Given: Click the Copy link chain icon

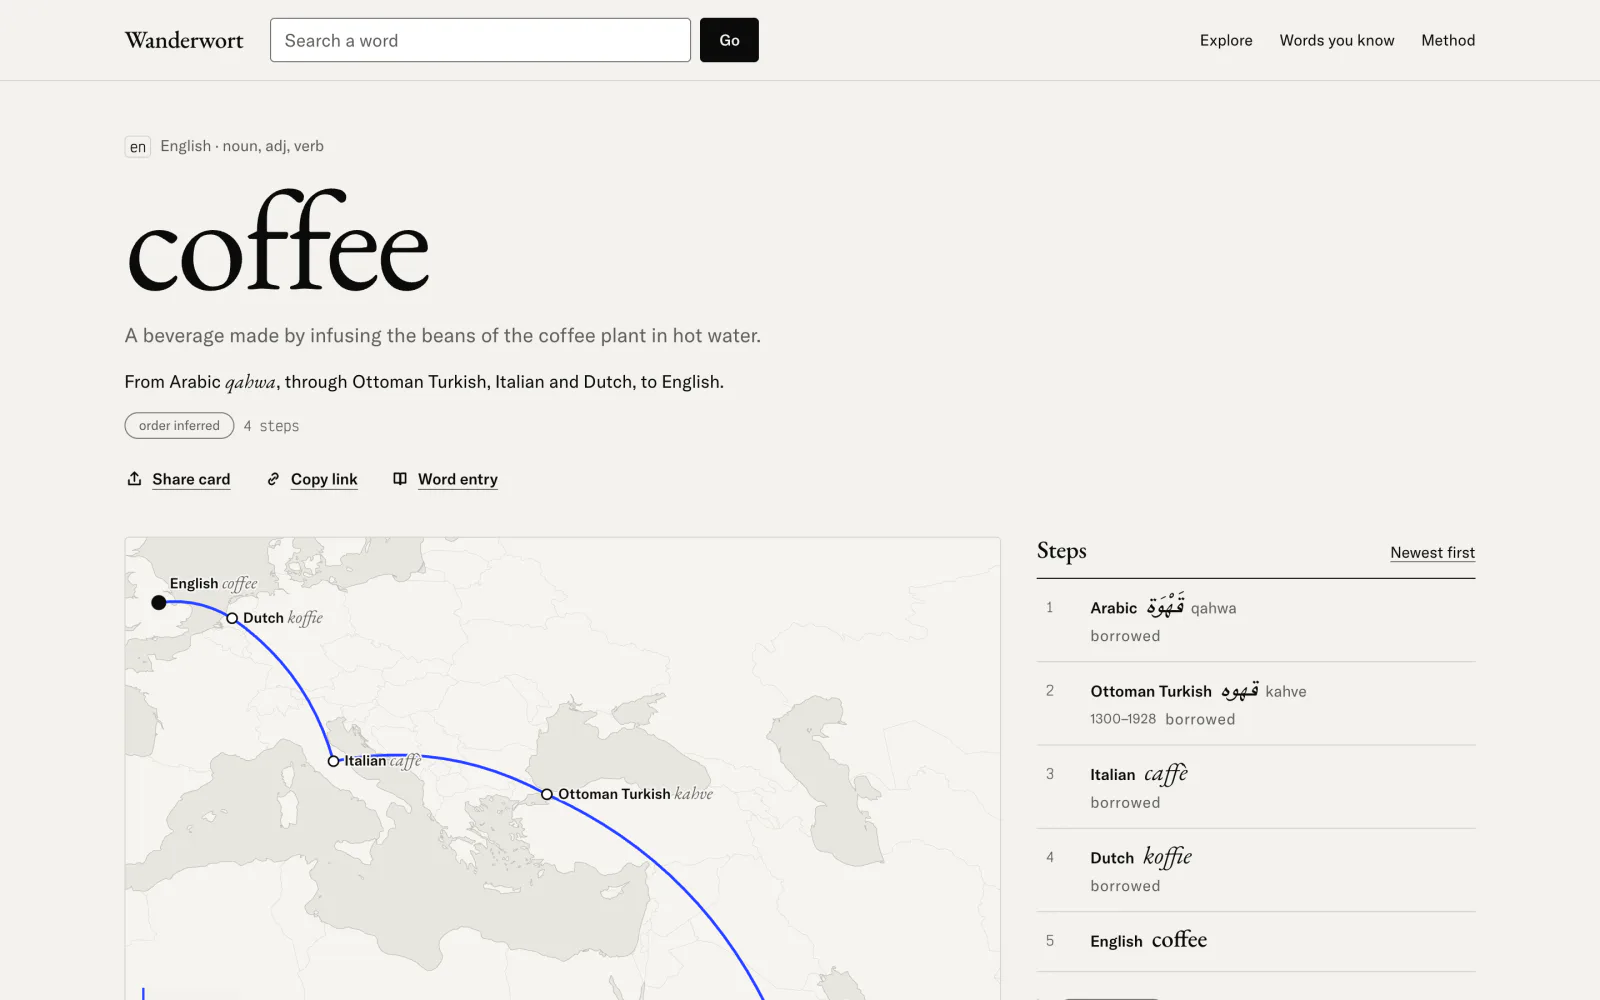Looking at the screenshot, I should click(x=273, y=479).
